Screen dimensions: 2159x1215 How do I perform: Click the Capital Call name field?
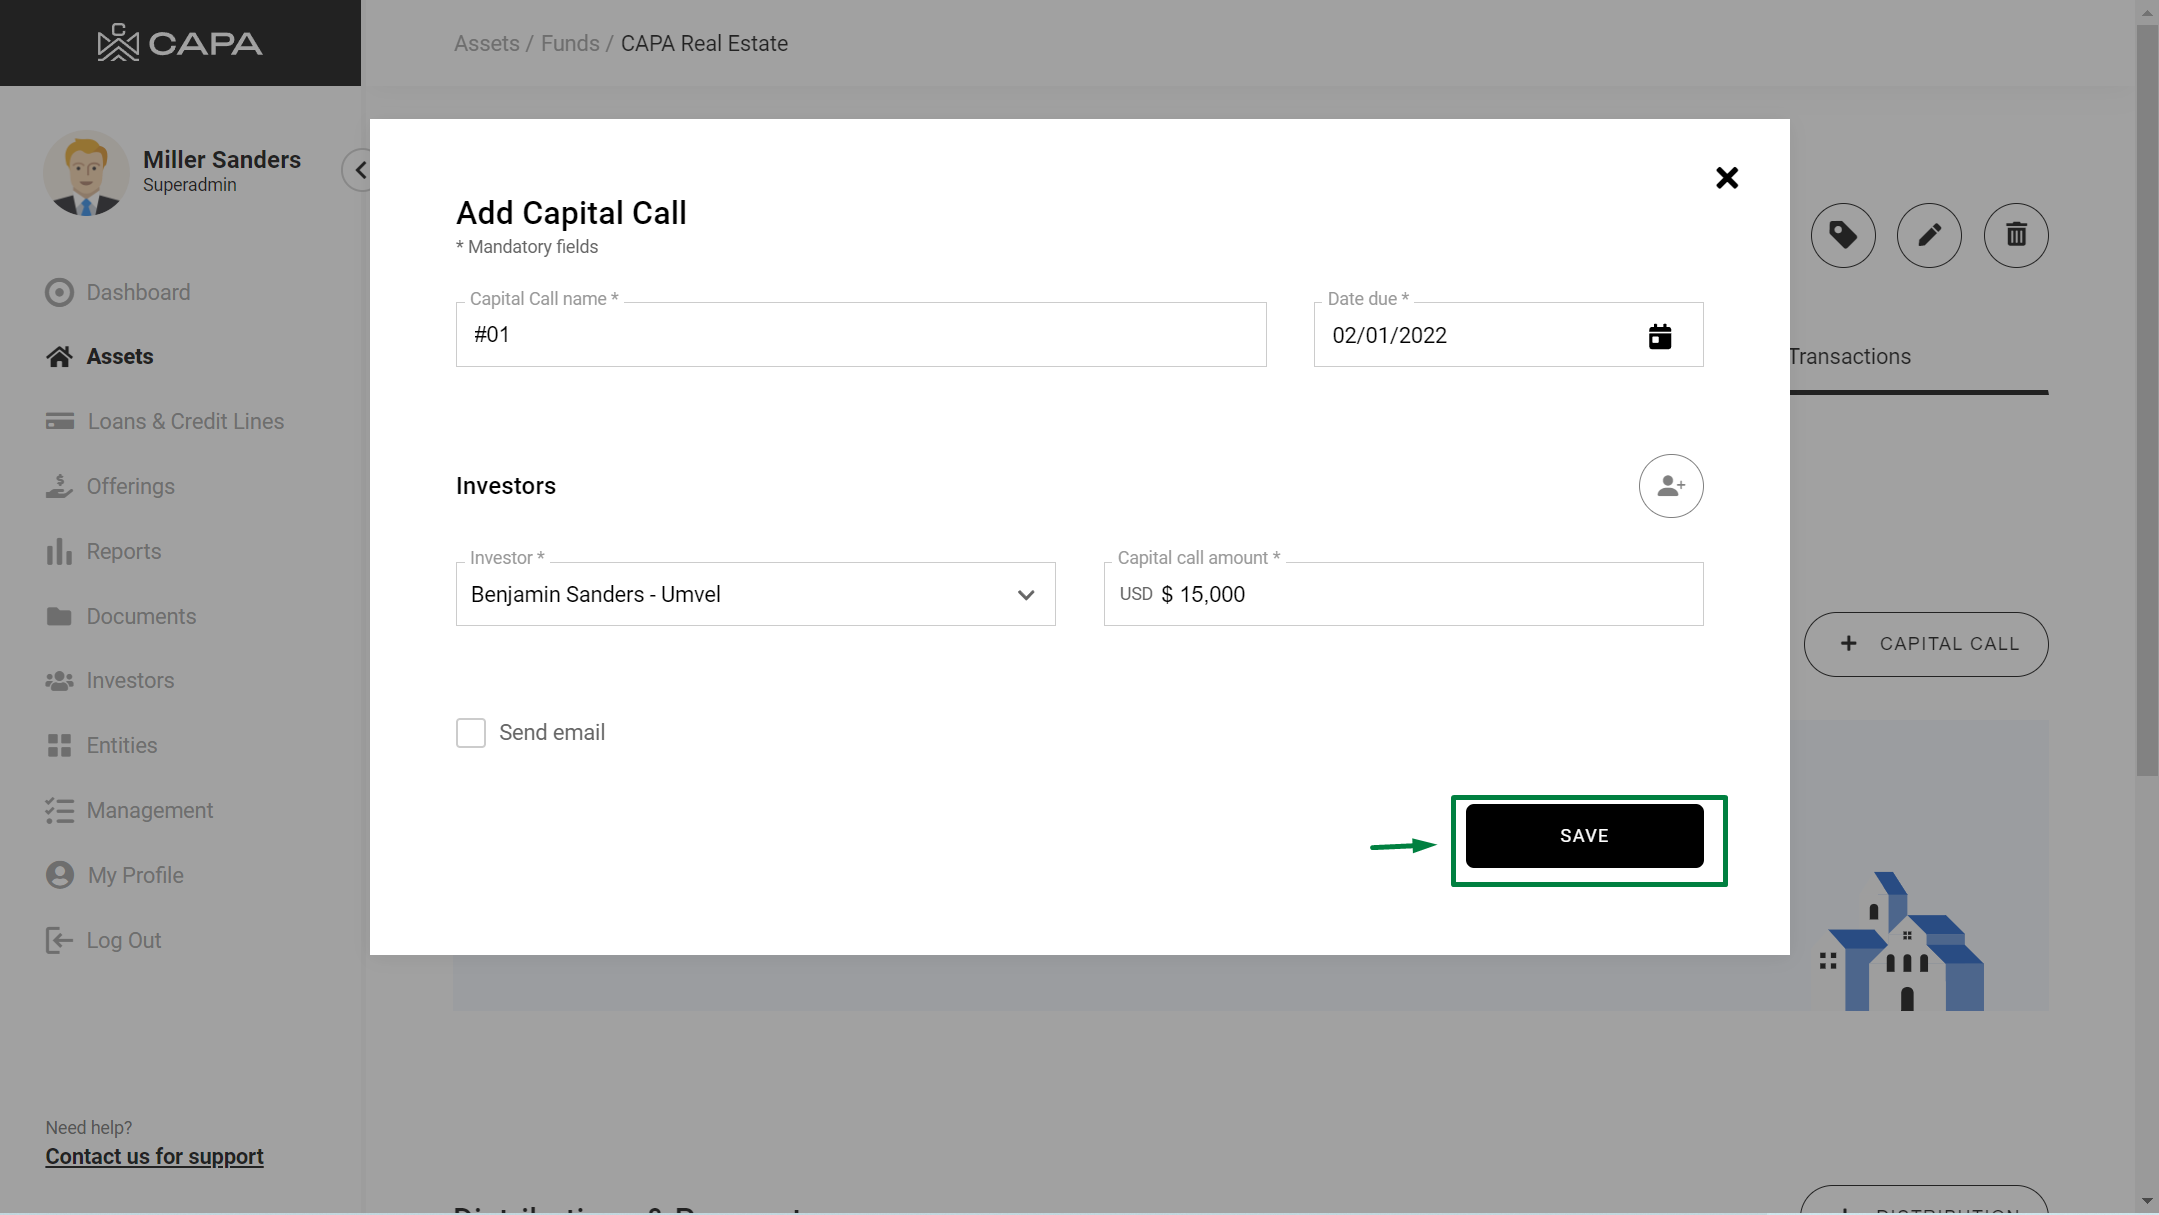point(860,335)
